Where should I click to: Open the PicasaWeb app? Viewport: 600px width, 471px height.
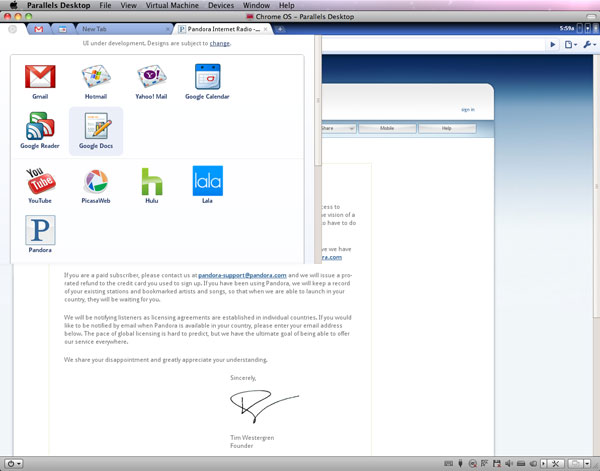96,181
